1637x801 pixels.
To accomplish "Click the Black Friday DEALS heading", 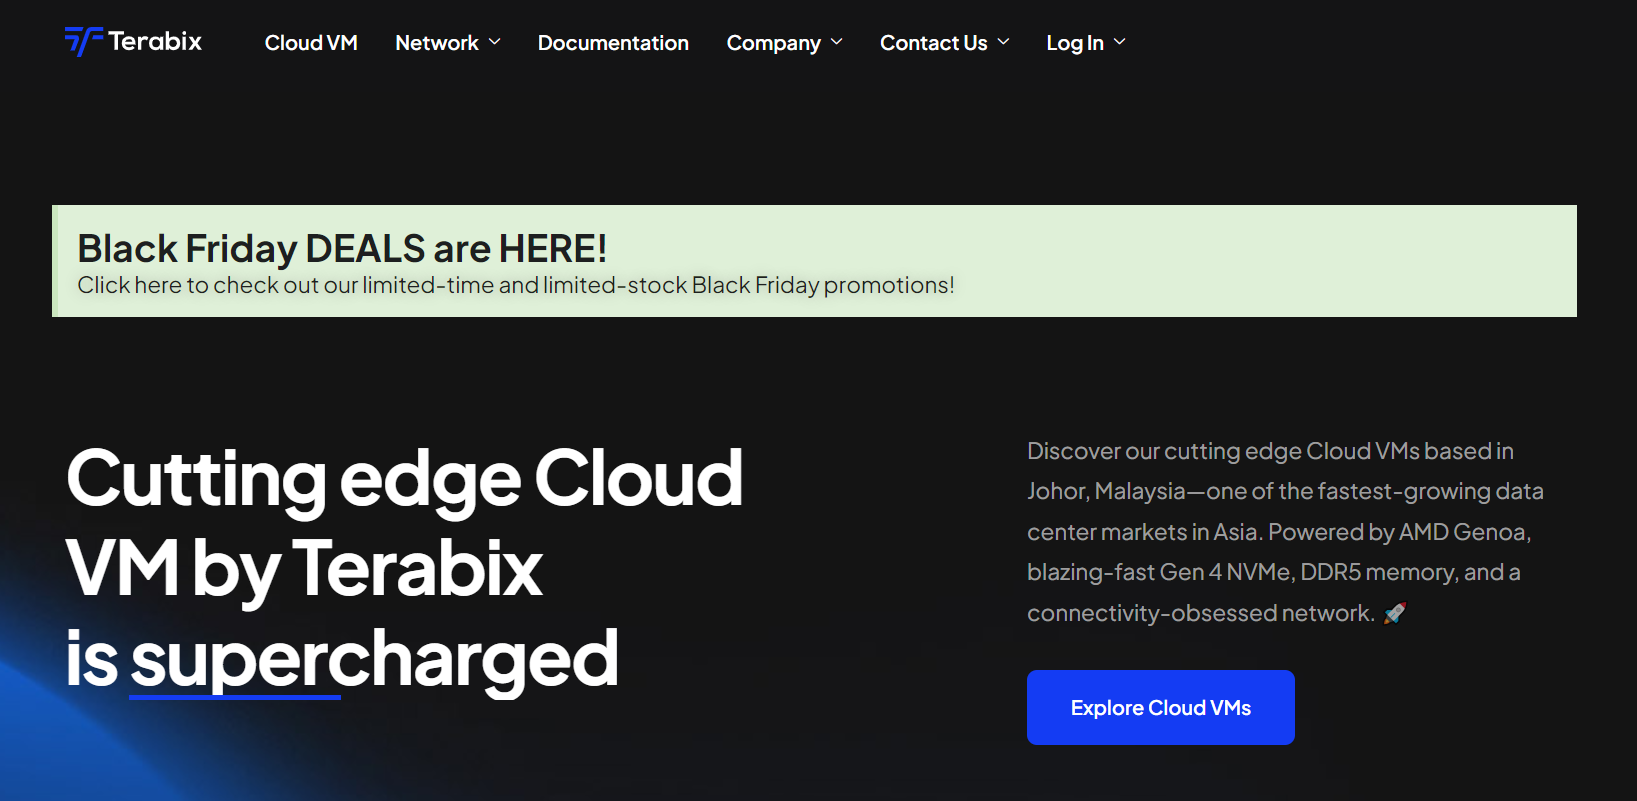I will click(x=342, y=248).
